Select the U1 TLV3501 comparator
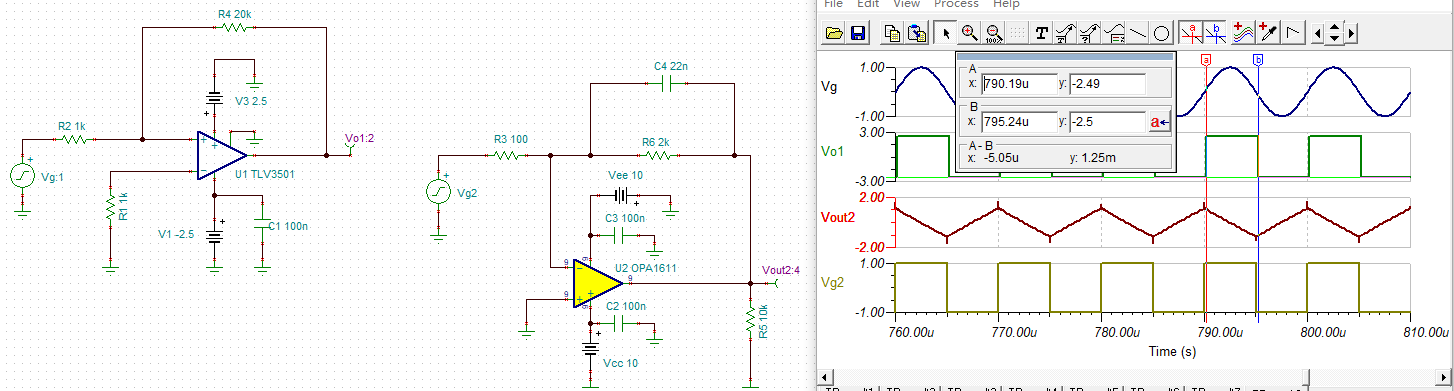Image resolution: width=1454 pixels, height=391 pixels. [x=222, y=155]
